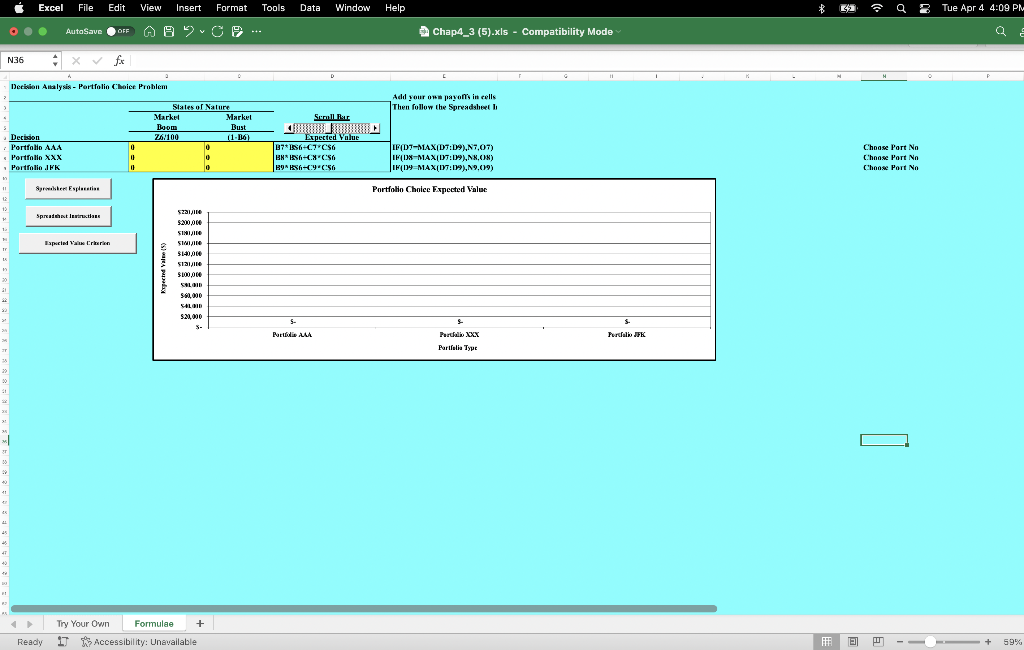Screen dimensions: 1024x650
Task: Click the Wi-Fi icon in the menu bar
Action: 876,8
